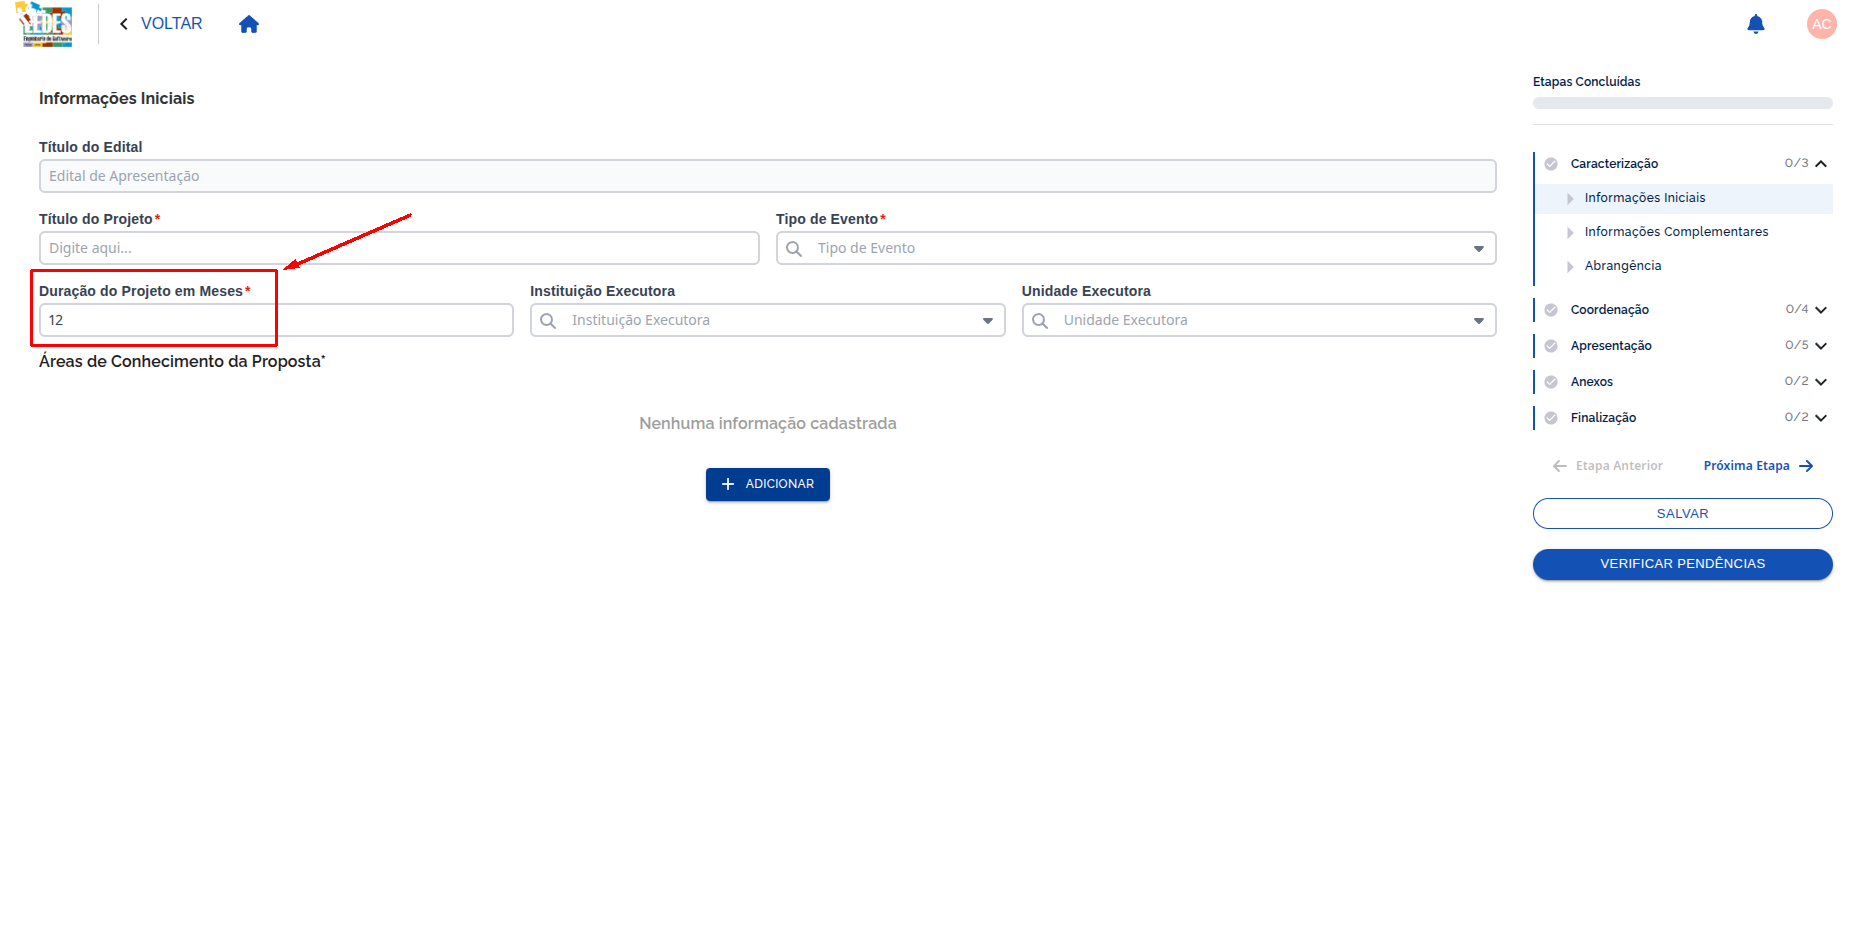Click the left arrow icon of Etapa Anterior
Screen dimensions: 1852x930
[x=1559, y=466]
